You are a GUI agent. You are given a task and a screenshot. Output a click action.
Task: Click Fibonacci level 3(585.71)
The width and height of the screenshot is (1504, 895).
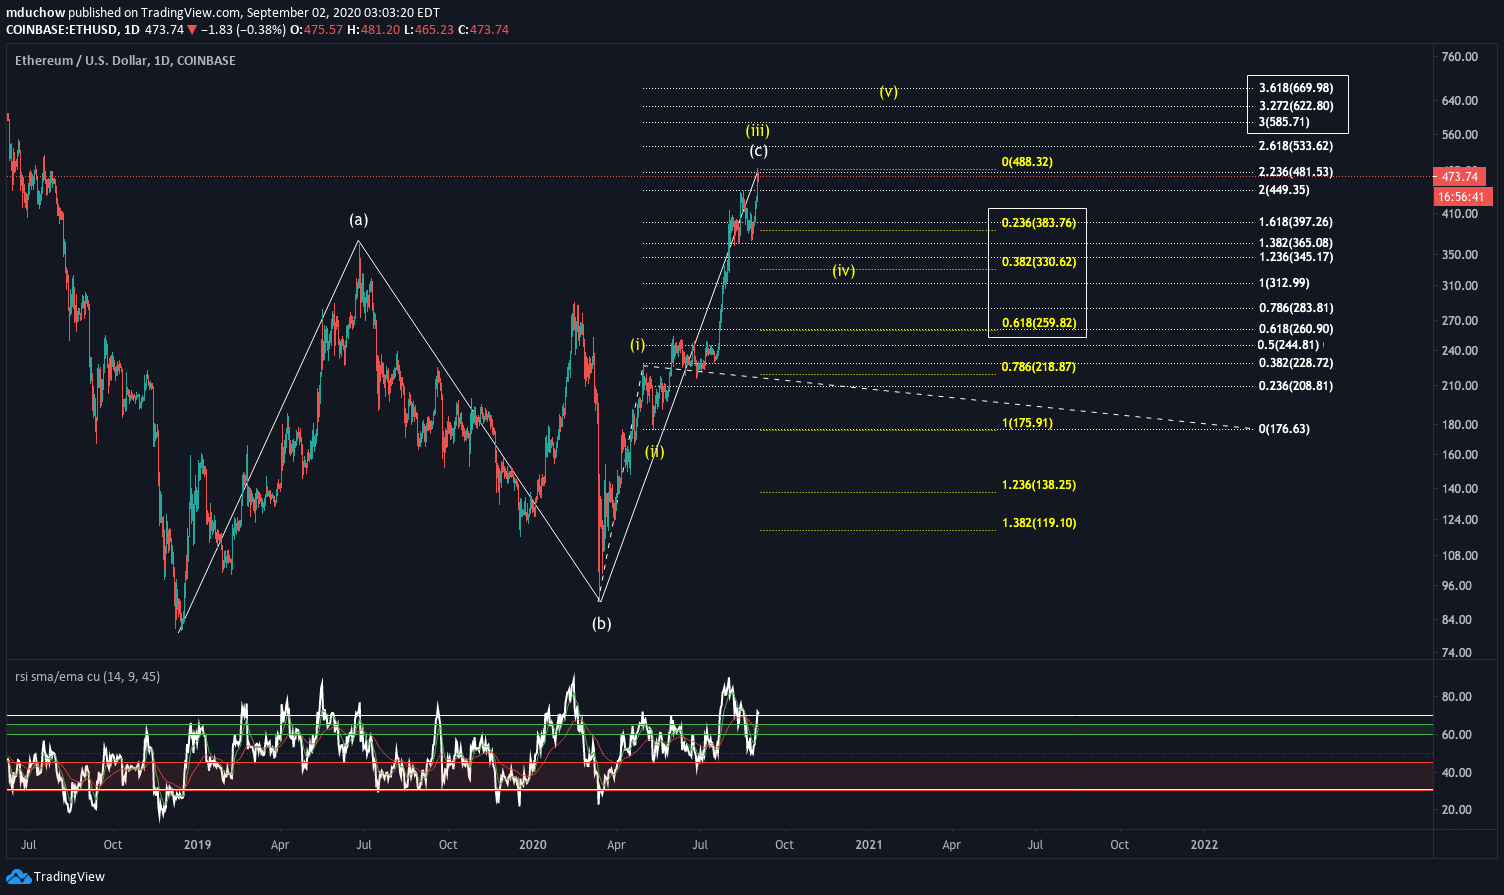click(1284, 122)
